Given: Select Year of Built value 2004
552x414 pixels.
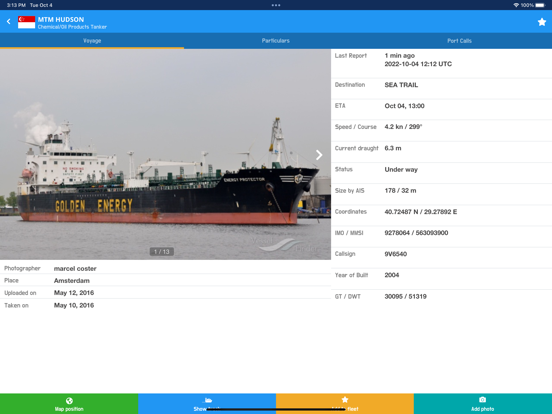Looking at the screenshot, I should (391, 275).
